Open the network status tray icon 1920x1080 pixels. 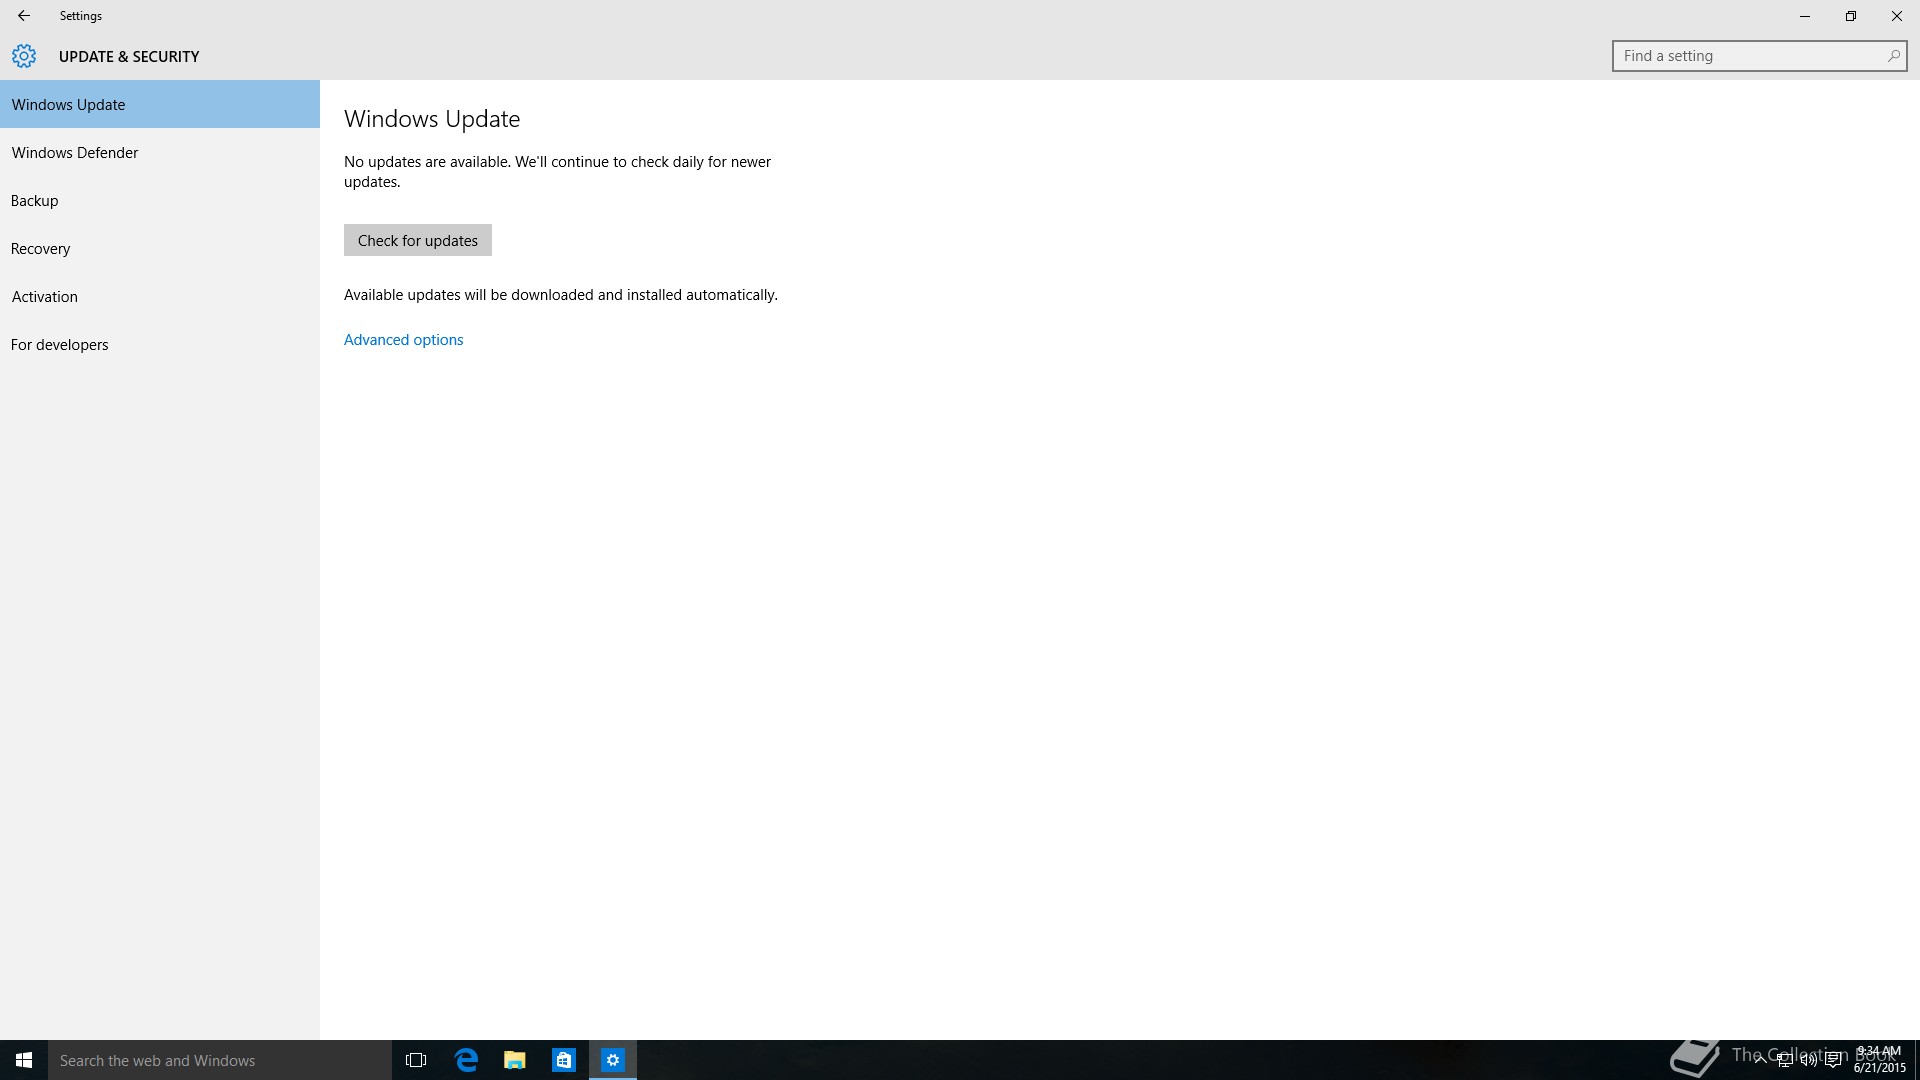[1784, 1060]
